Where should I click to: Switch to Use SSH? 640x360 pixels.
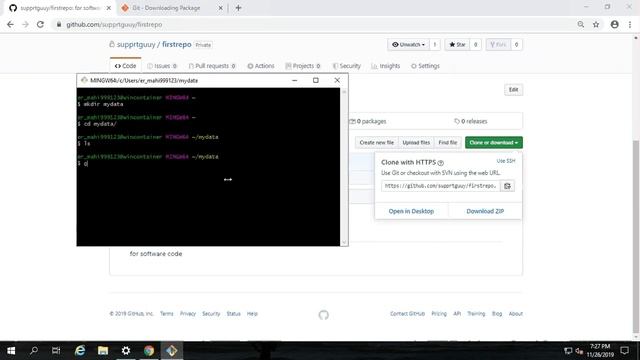pos(506,161)
